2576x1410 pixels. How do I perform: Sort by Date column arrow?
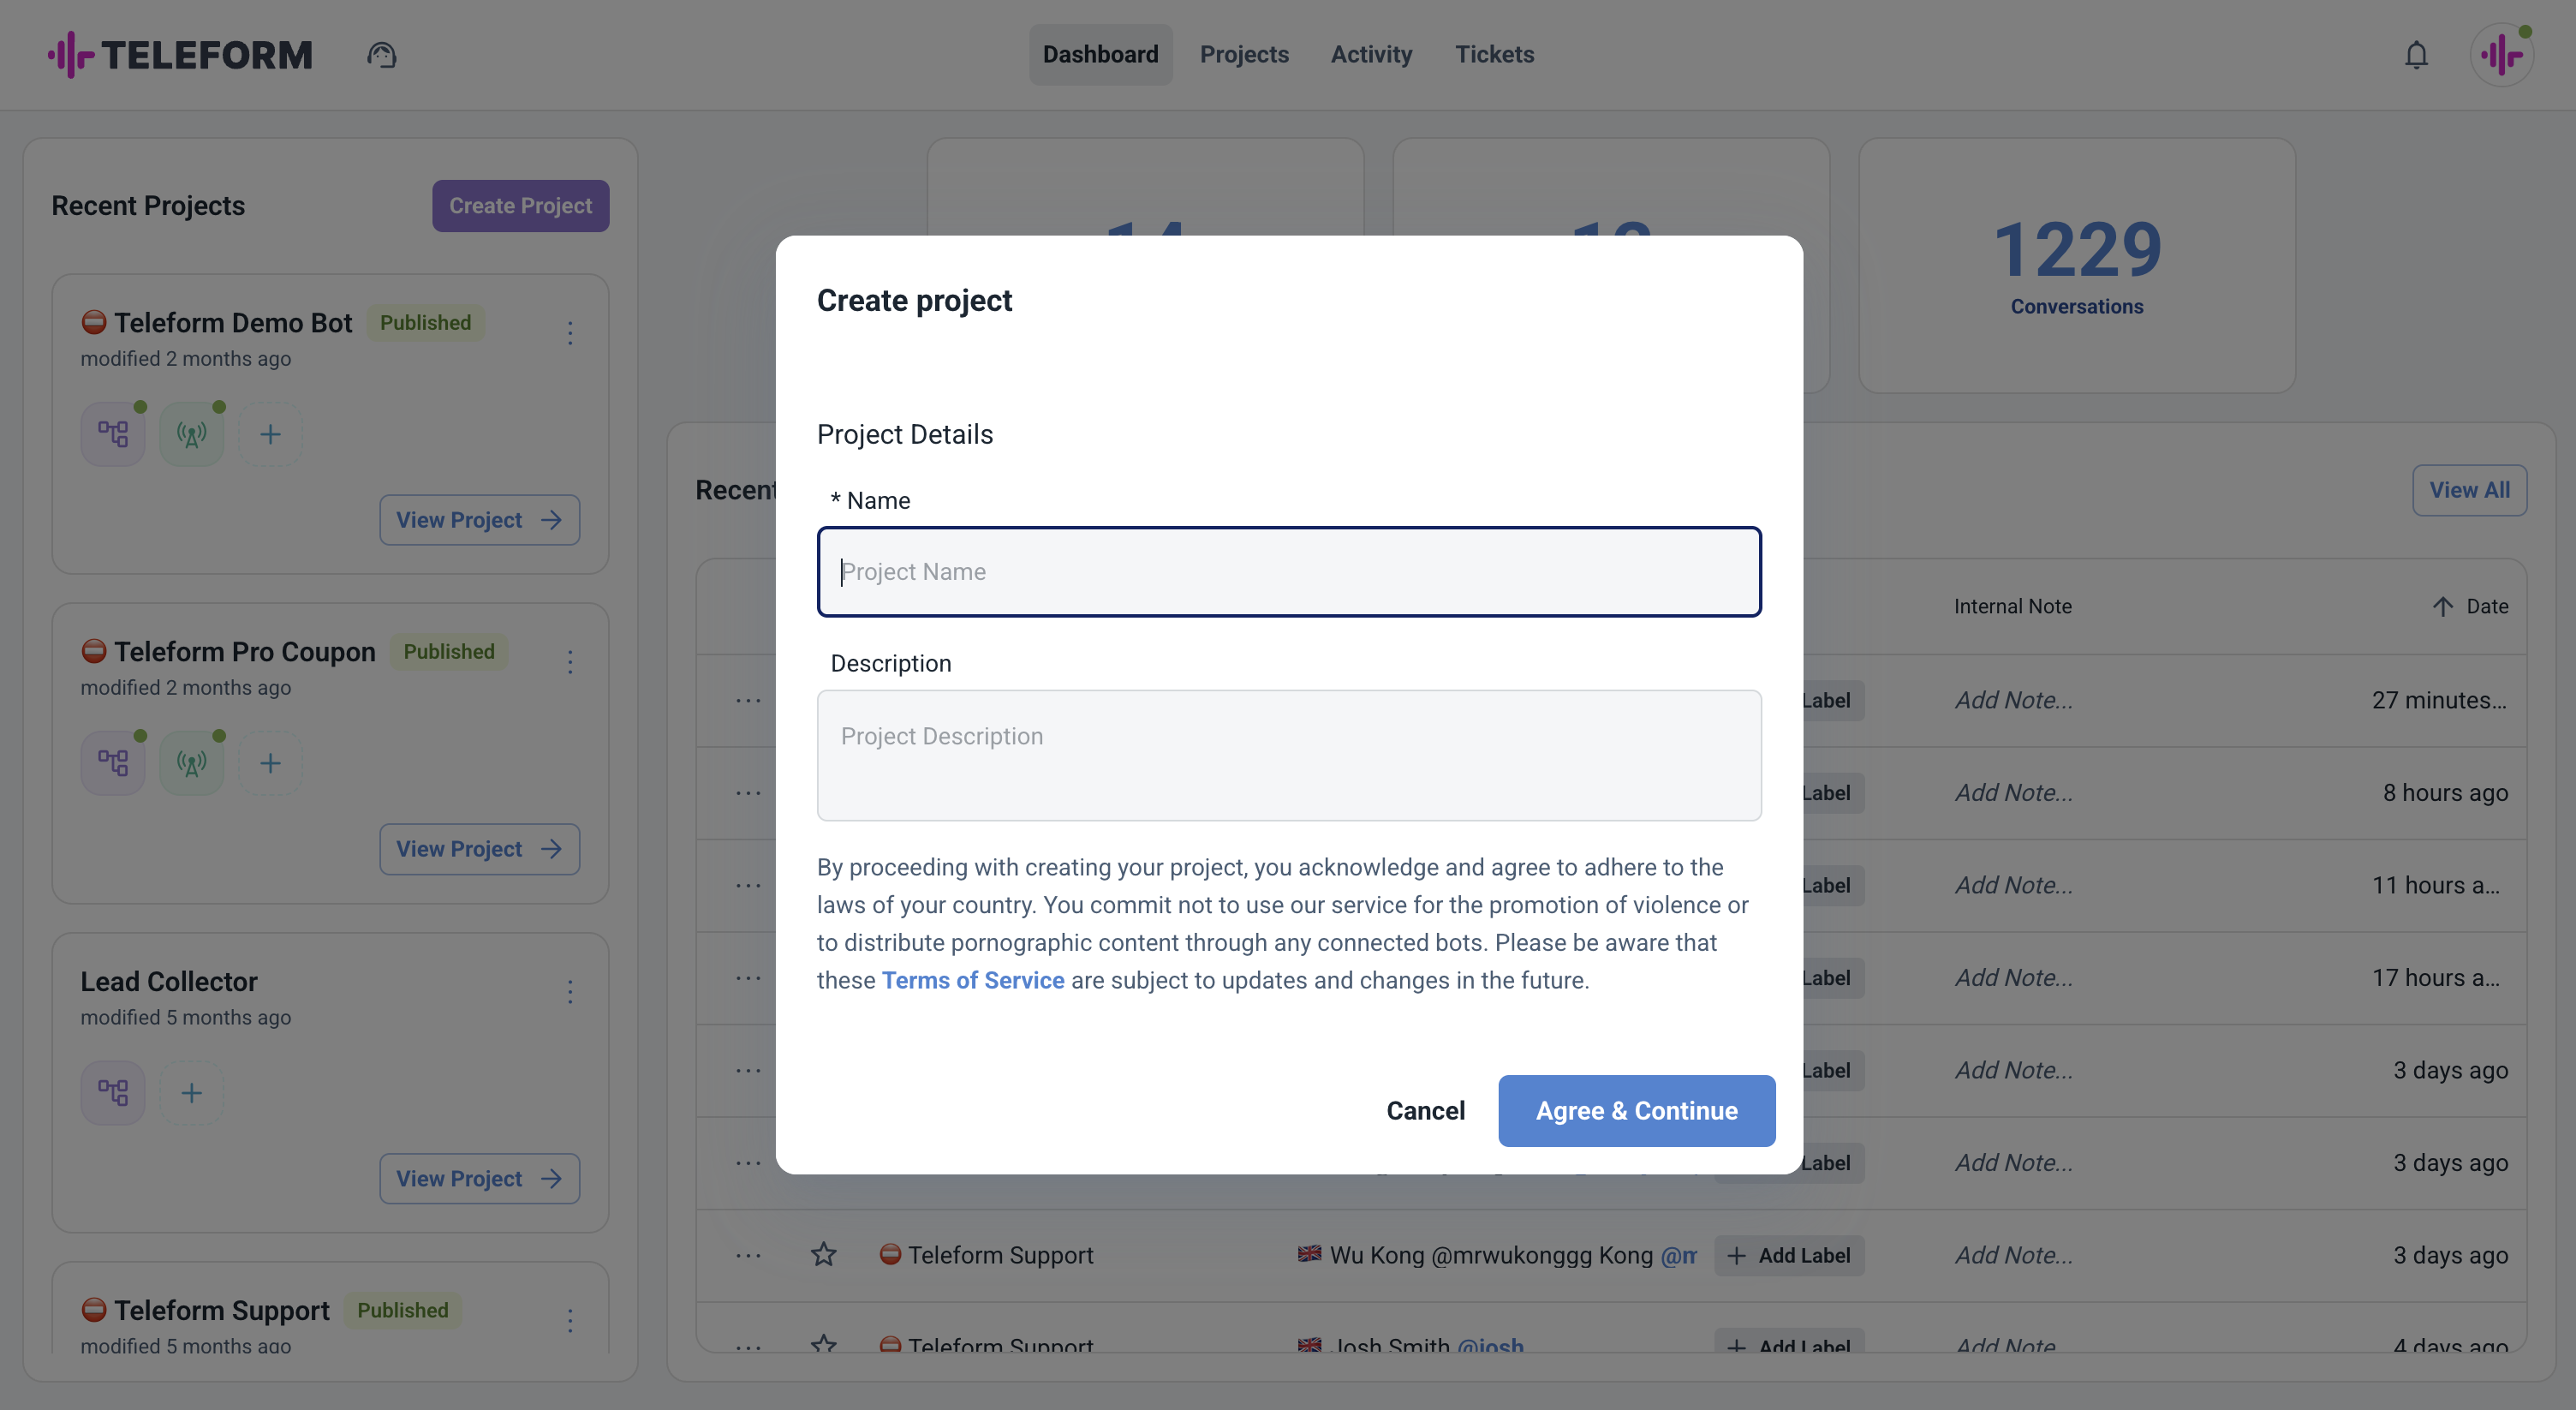click(x=2443, y=606)
